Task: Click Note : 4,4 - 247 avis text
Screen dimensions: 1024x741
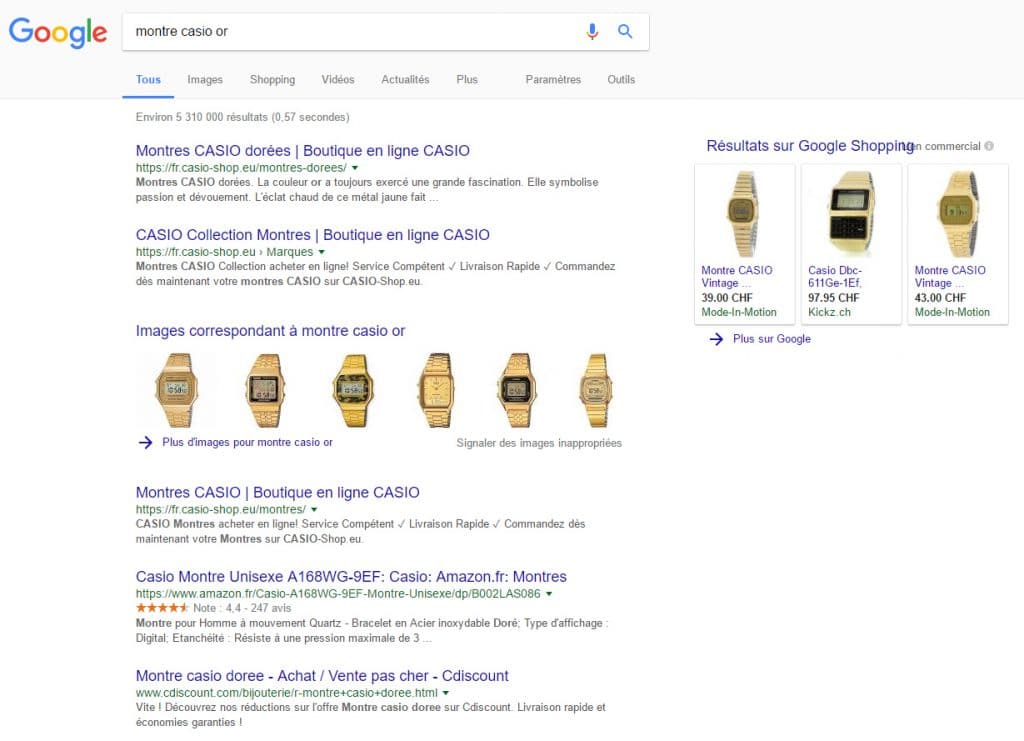Action: coord(242,608)
